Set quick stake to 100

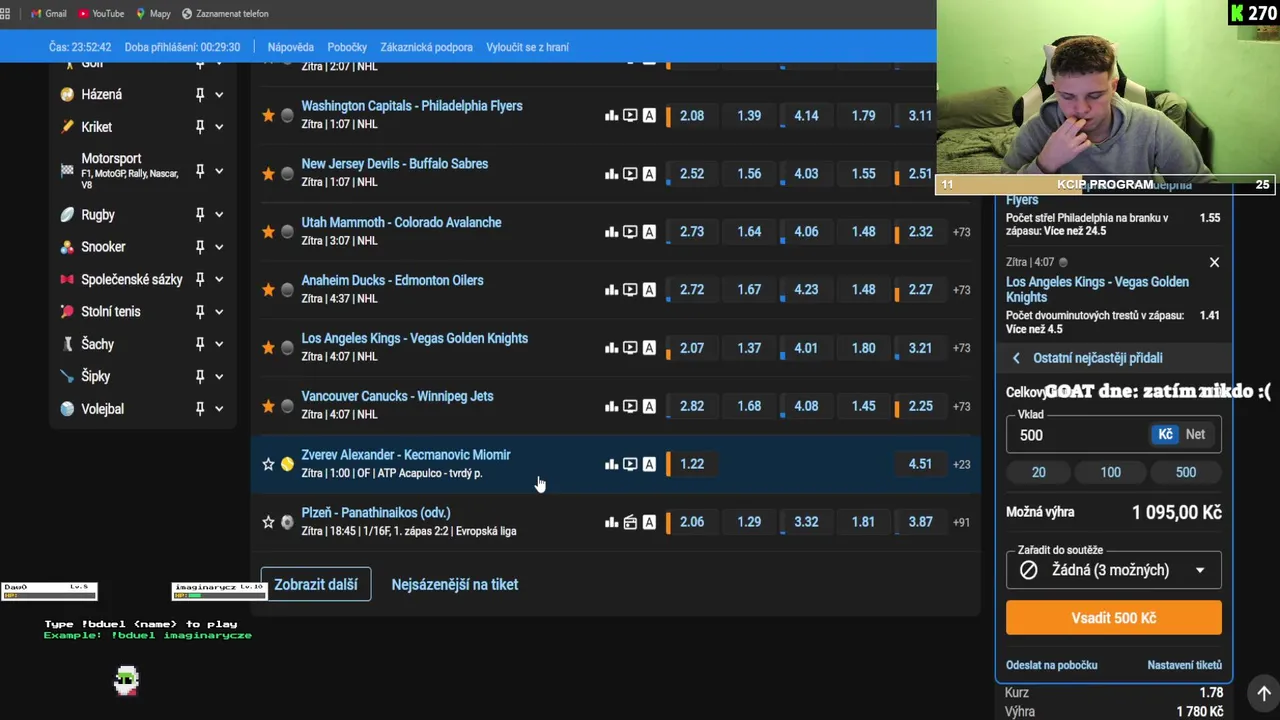click(x=1111, y=472)
